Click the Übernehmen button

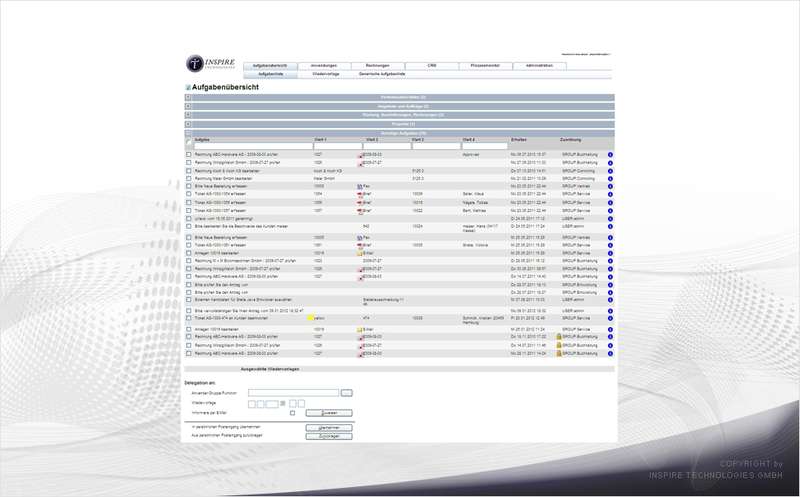pyautogui.click(x=329, y=428)
